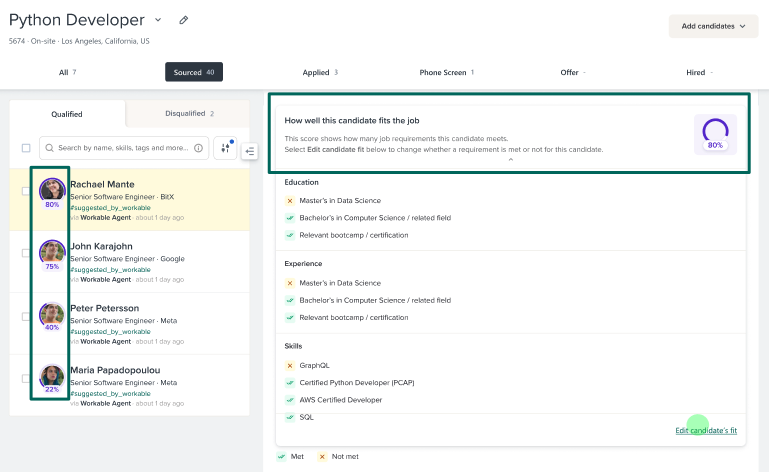Click the collapse candidate list panel icon
The image size is (769, 472).
point(250,151)
